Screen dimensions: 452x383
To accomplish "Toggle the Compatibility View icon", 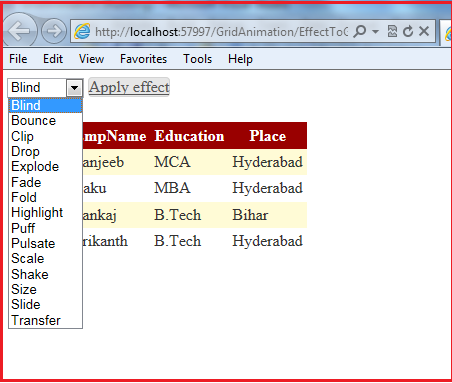I will [392, 31].
